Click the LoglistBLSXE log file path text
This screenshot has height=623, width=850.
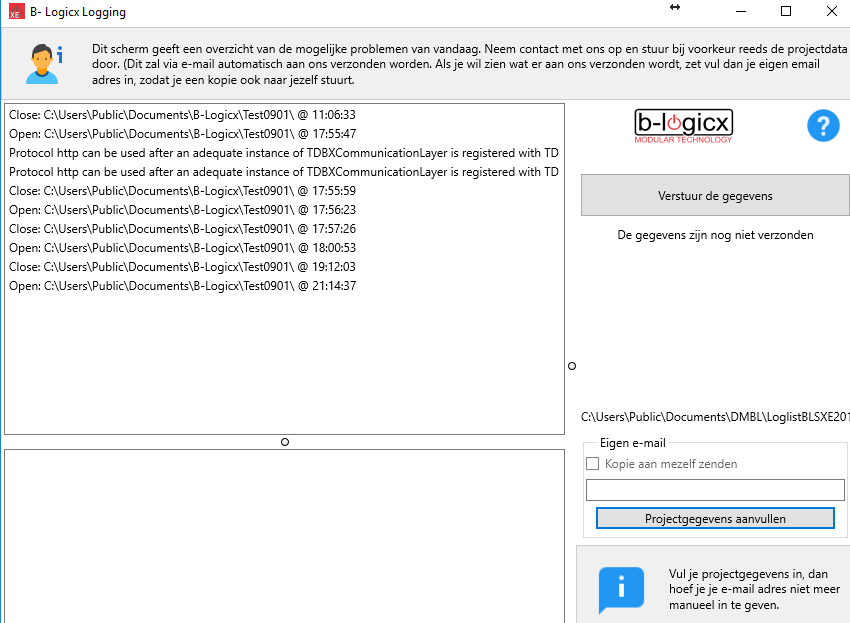click(x=715, y=416)
